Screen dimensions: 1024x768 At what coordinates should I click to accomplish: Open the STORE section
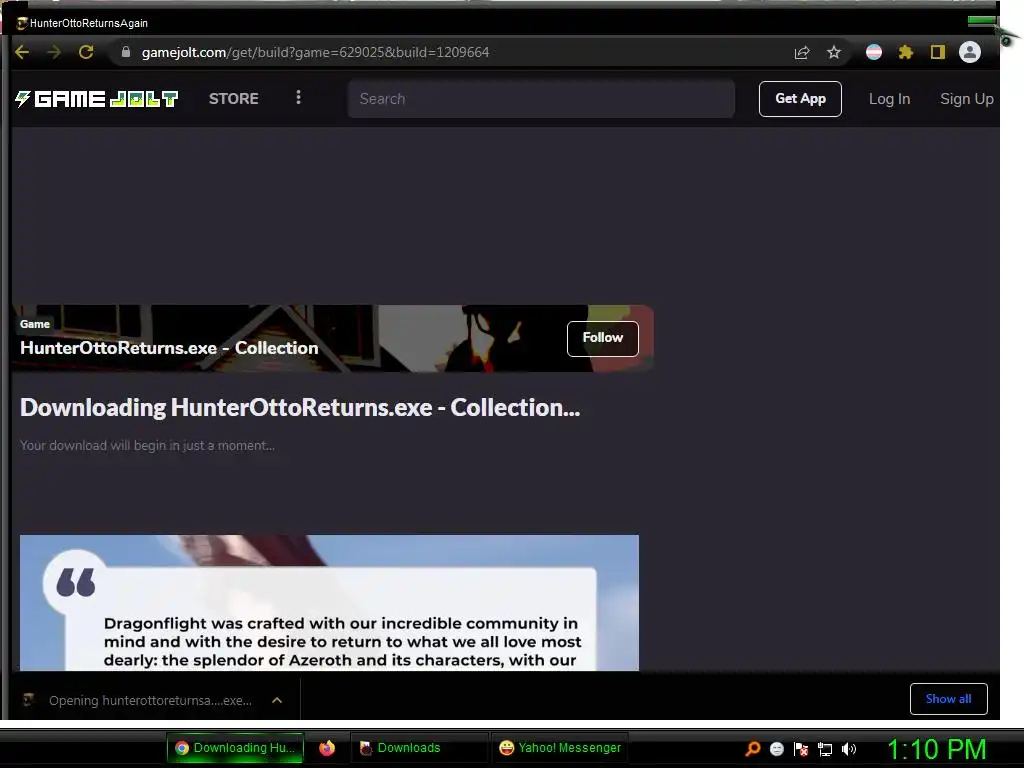point(234,99)
